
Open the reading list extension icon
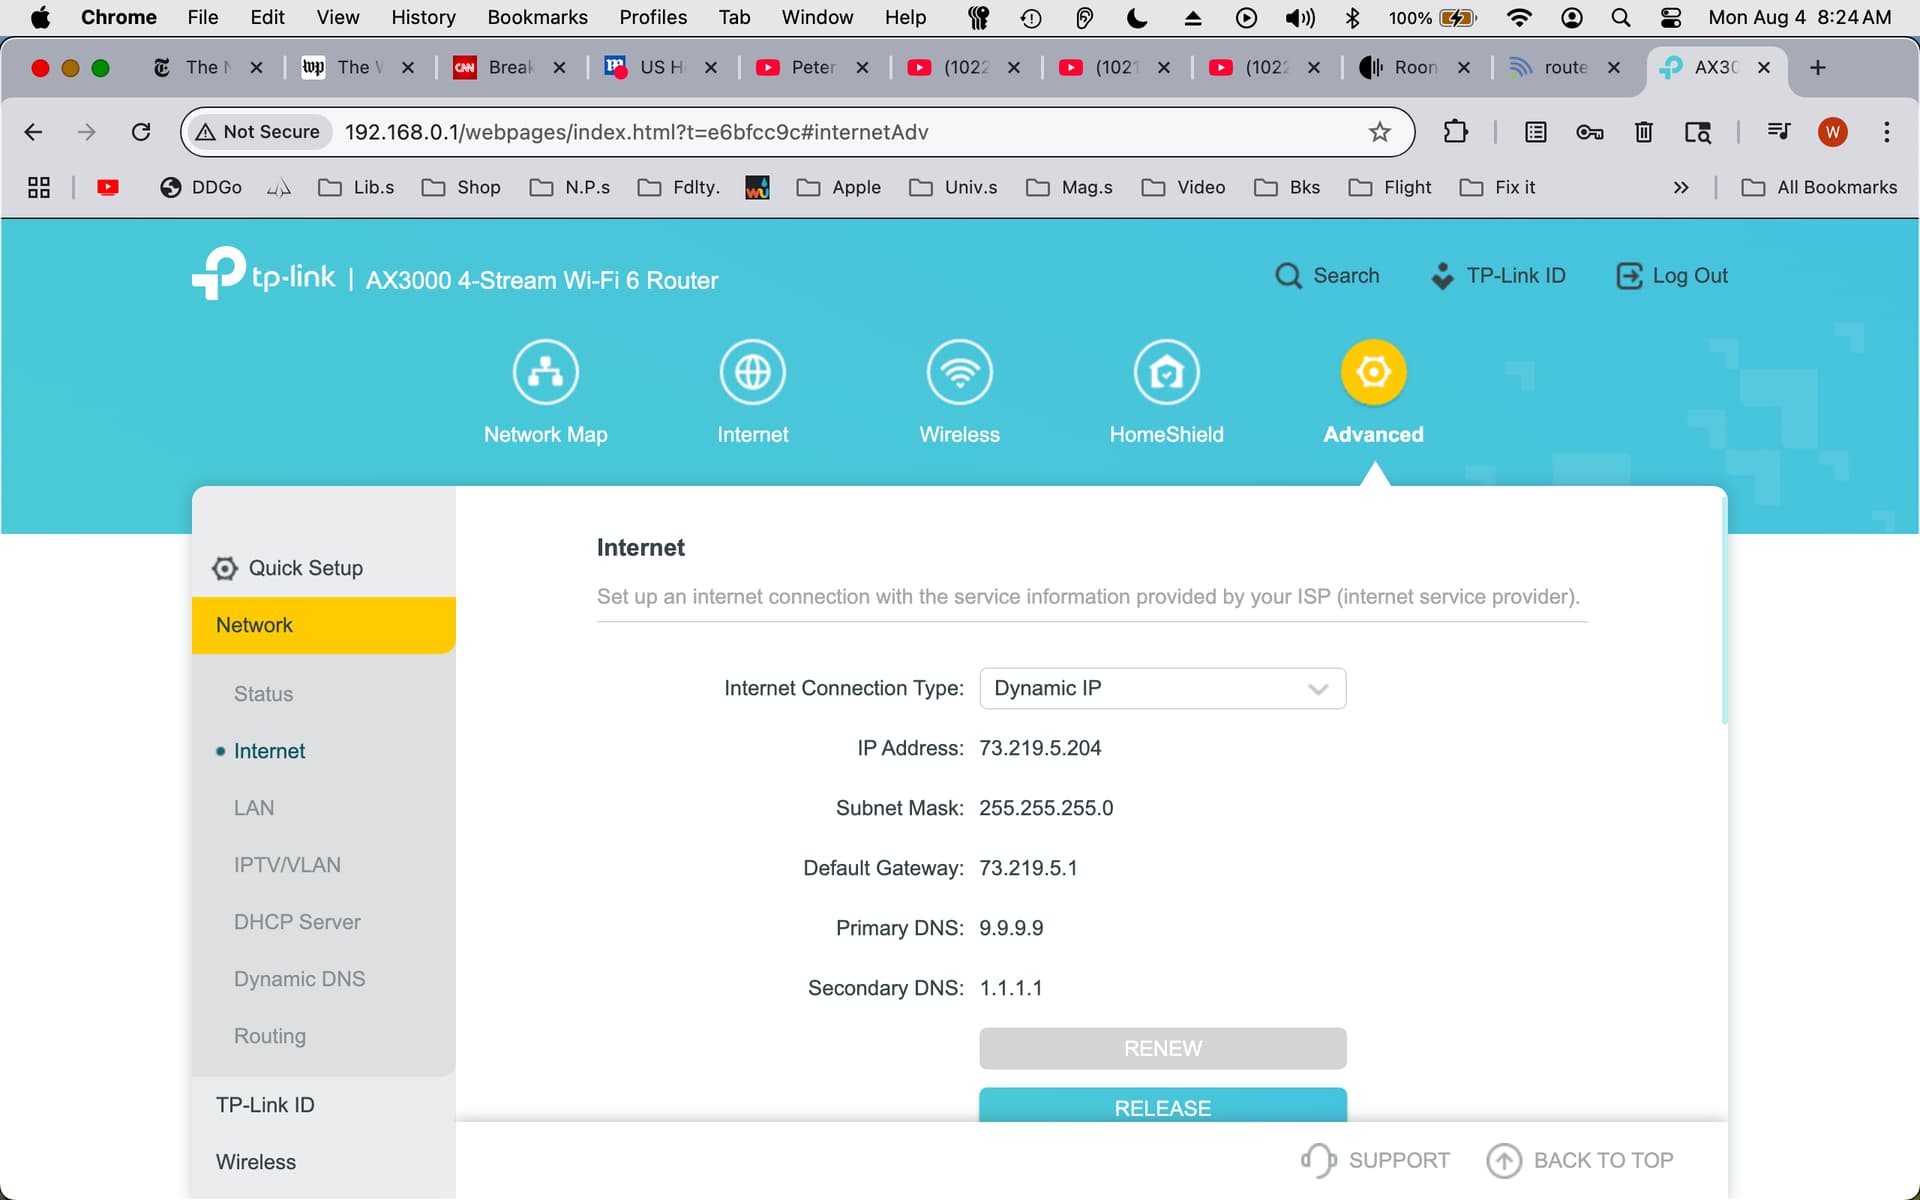click(x=1535, y=132)
